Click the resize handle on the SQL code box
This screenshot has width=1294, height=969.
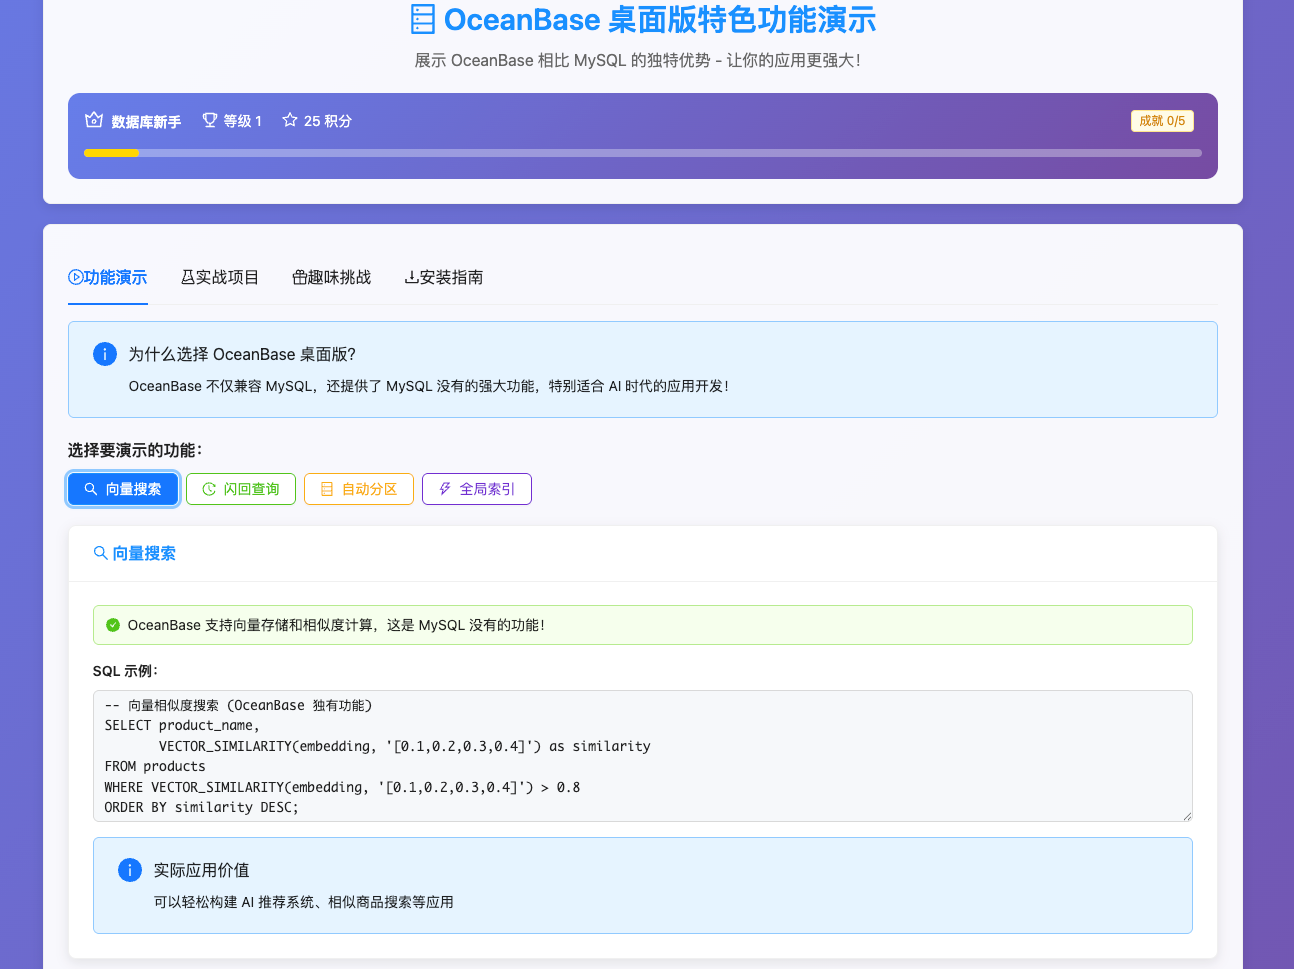1188,817
